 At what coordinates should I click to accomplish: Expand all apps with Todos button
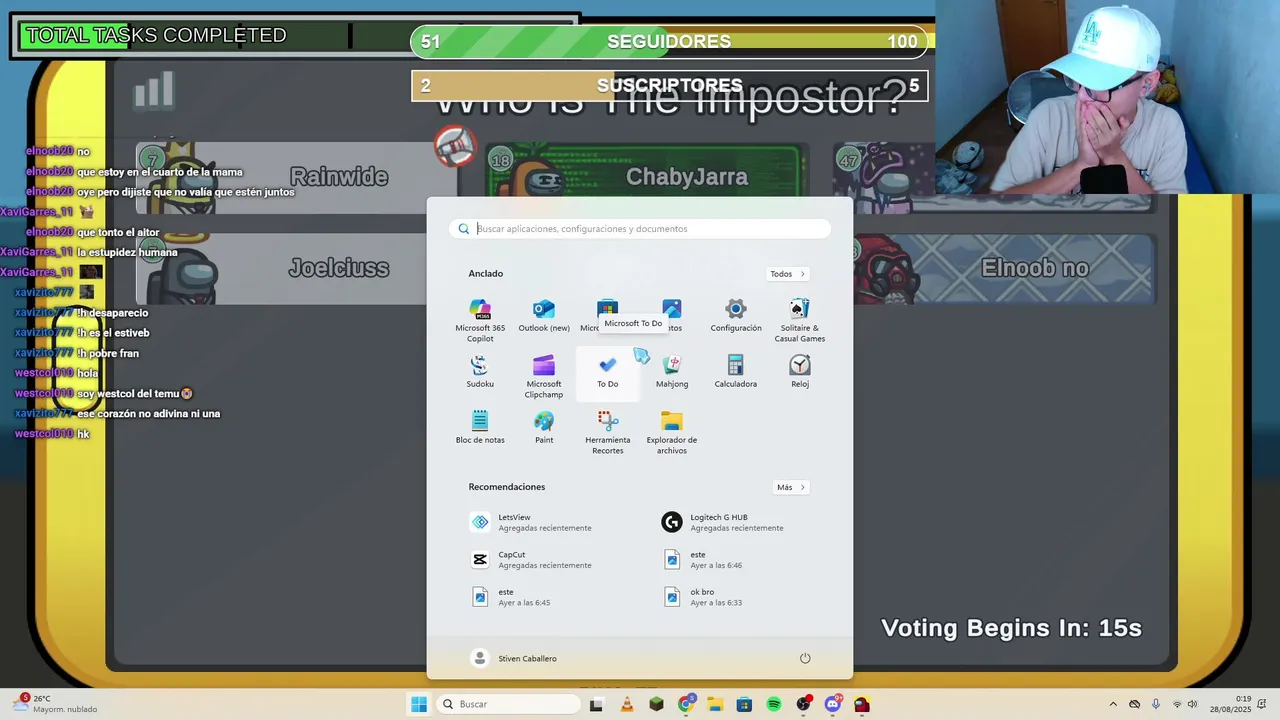point(788,274)
